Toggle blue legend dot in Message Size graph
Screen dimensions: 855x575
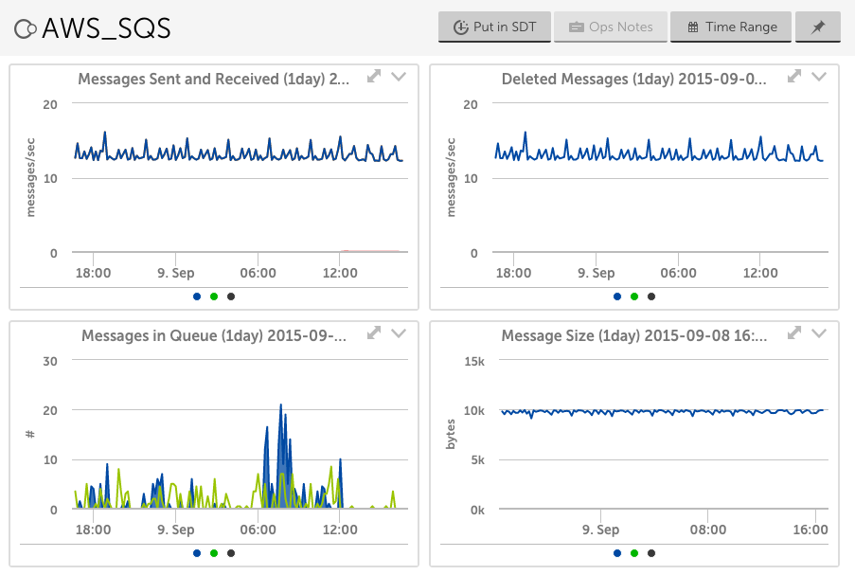click(x=617, y=553)
